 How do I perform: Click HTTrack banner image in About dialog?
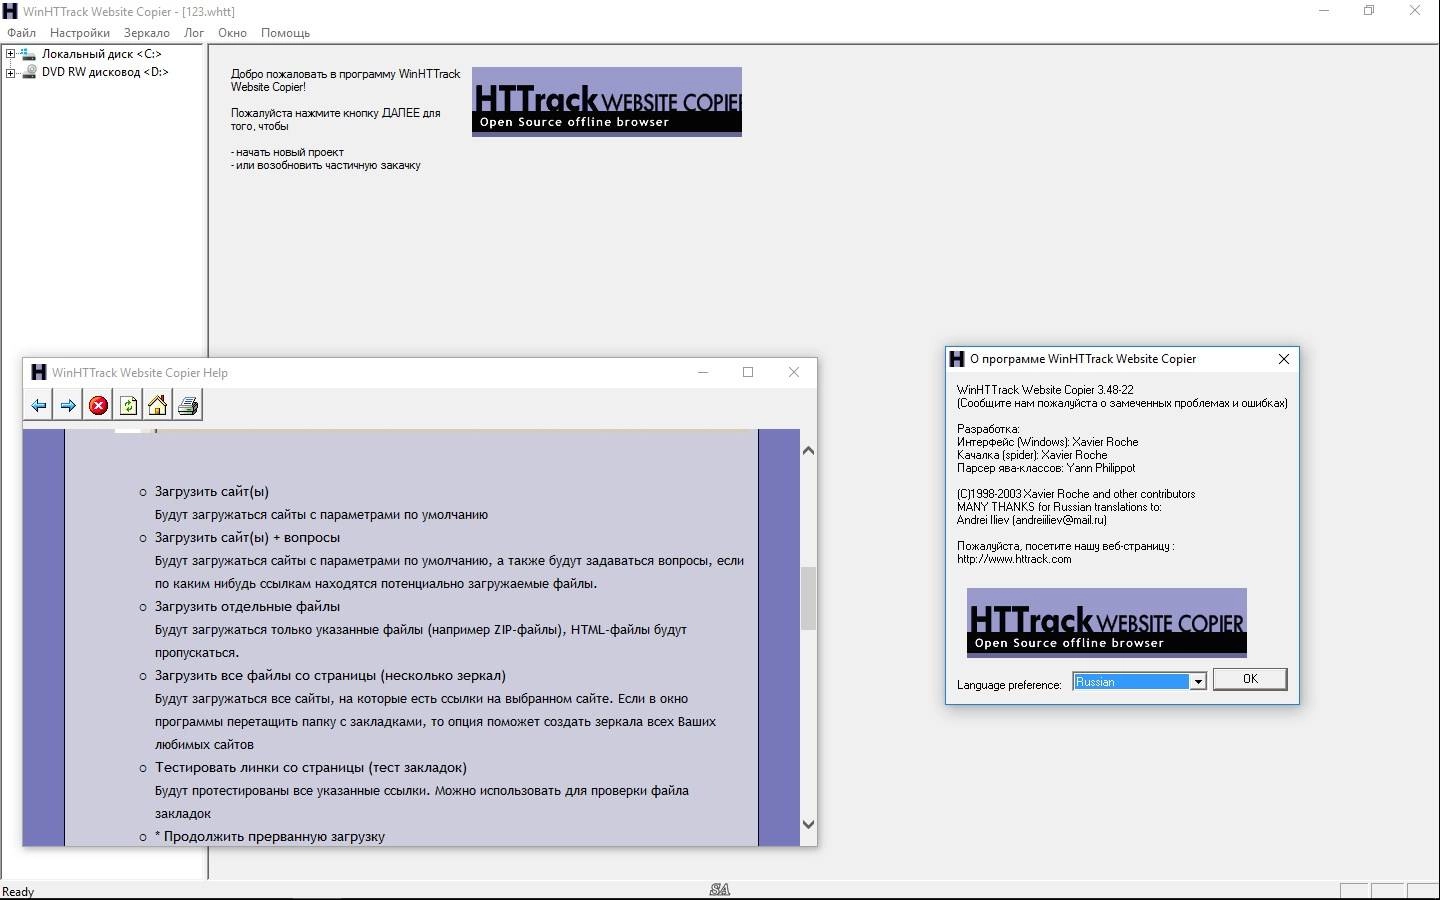click(x=1107, y=622)
